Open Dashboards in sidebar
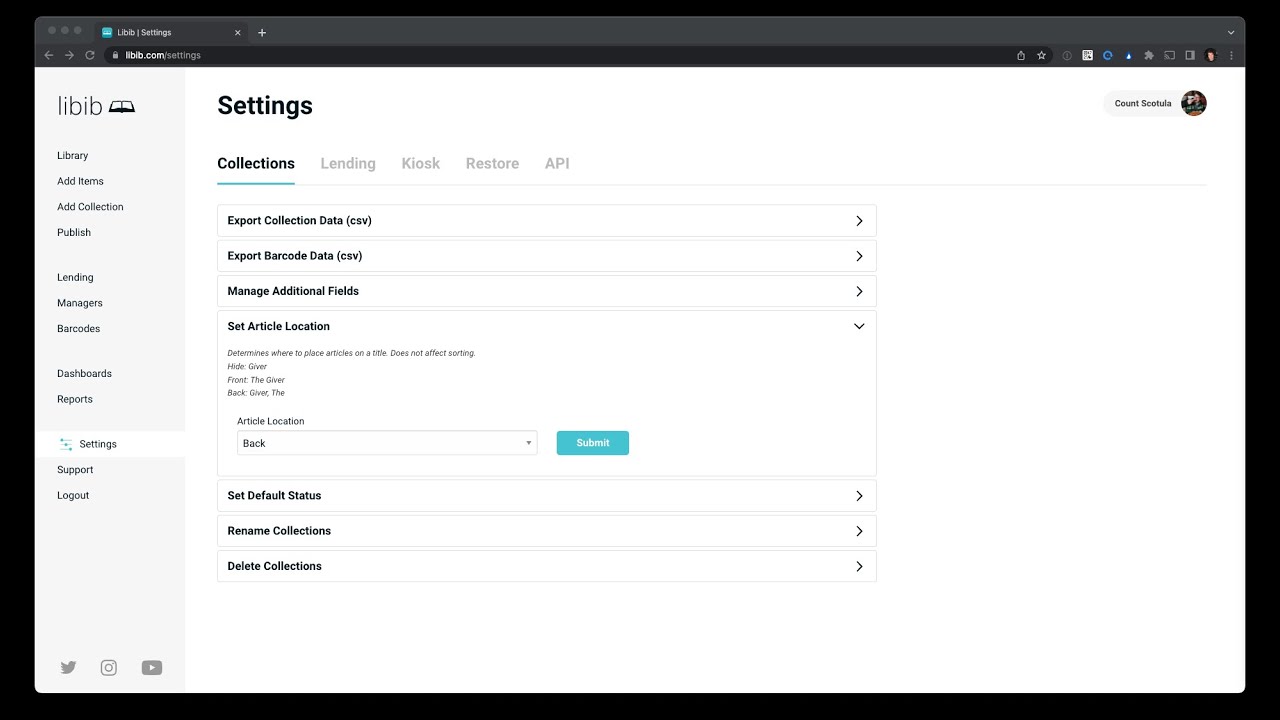 pyautogui.click(x=84, y=373)
